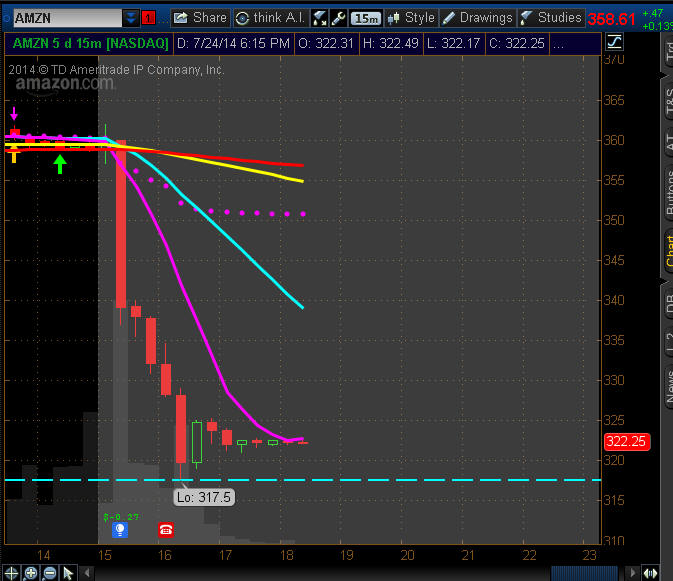Click the horizontal scrollbar thumb

(x=584, y=573)
